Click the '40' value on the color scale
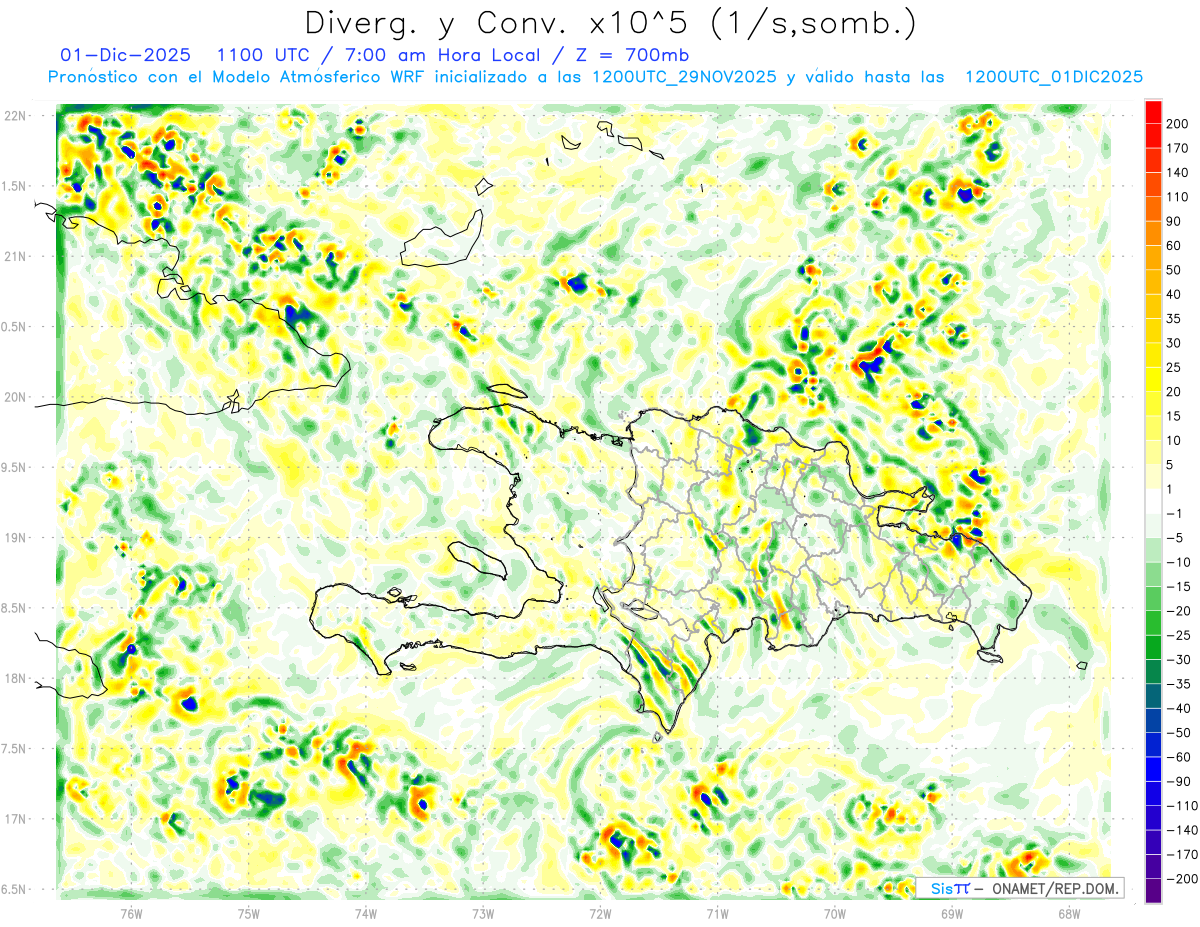1200x927 pixels. (1174, 294)
